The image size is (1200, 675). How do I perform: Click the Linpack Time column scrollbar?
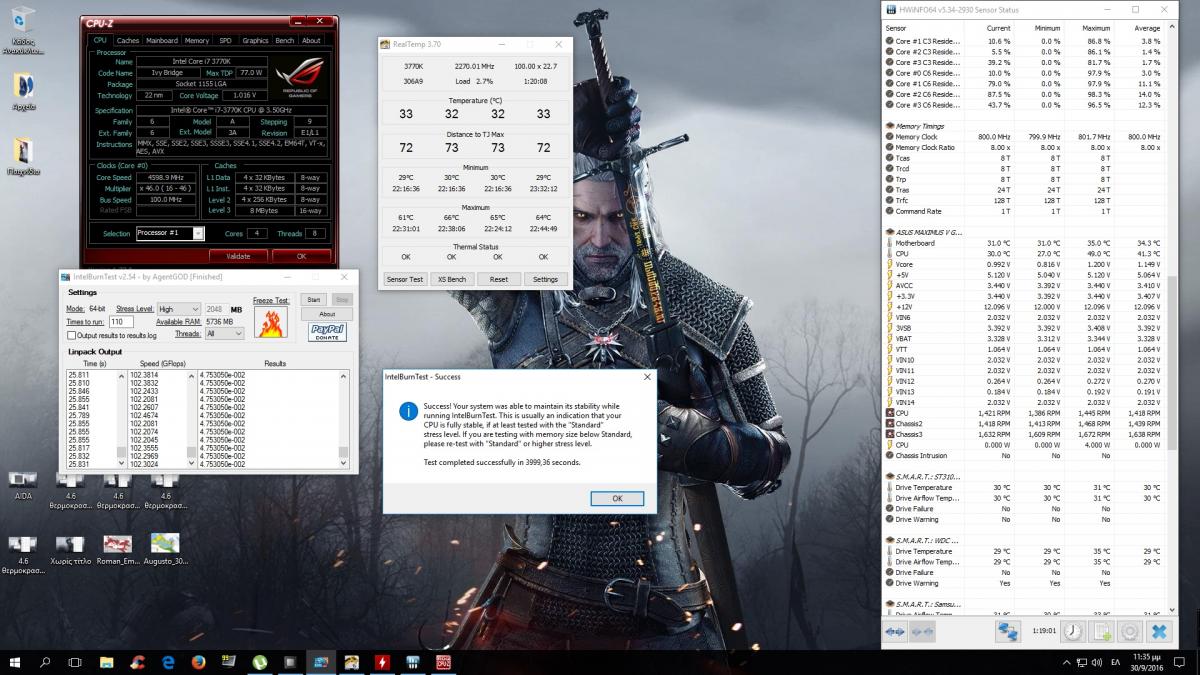click(x=121, y=419)
